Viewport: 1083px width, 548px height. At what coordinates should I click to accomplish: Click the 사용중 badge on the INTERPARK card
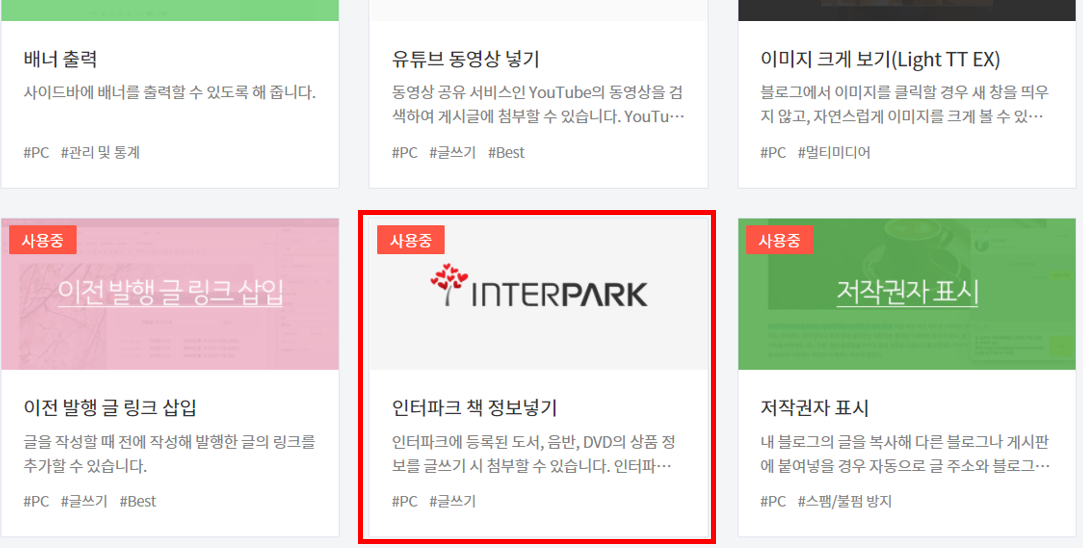pyautogui.click(x=411, y=240)
